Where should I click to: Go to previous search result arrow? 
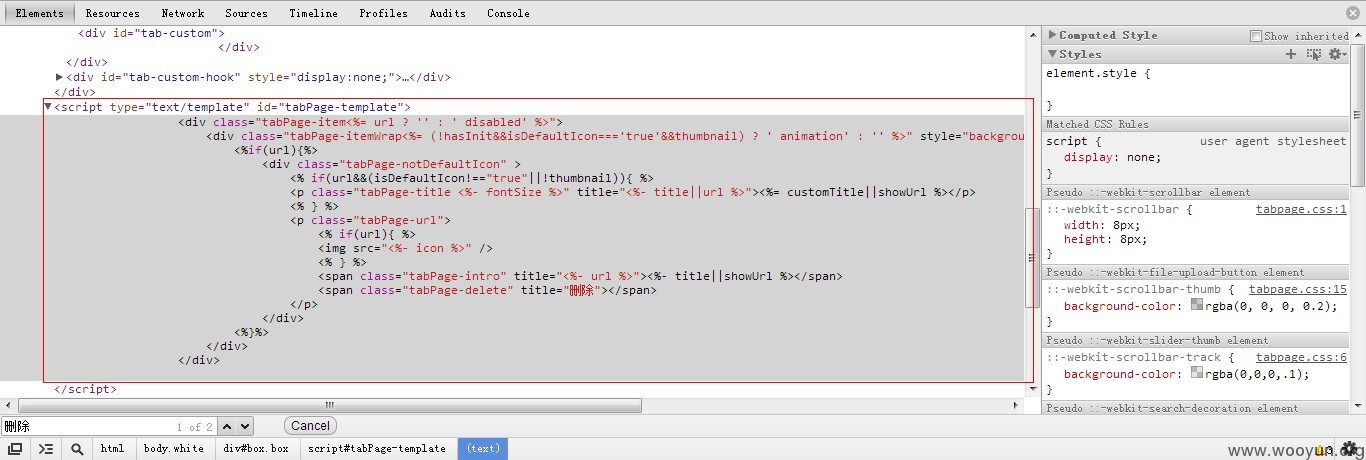(x=227, y=426)
